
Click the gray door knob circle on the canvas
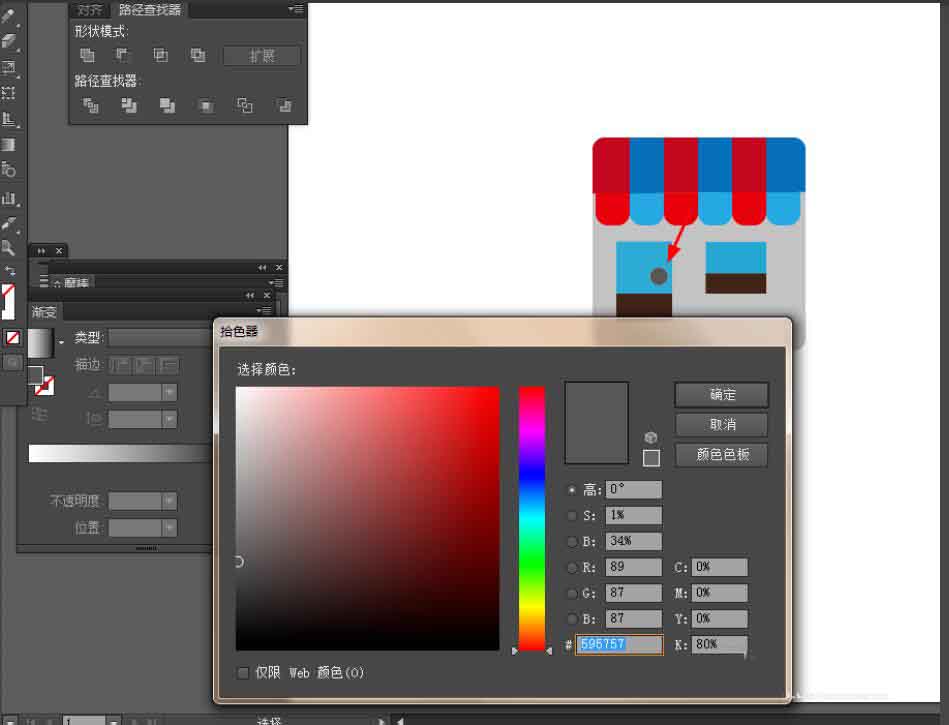point(658,276)
